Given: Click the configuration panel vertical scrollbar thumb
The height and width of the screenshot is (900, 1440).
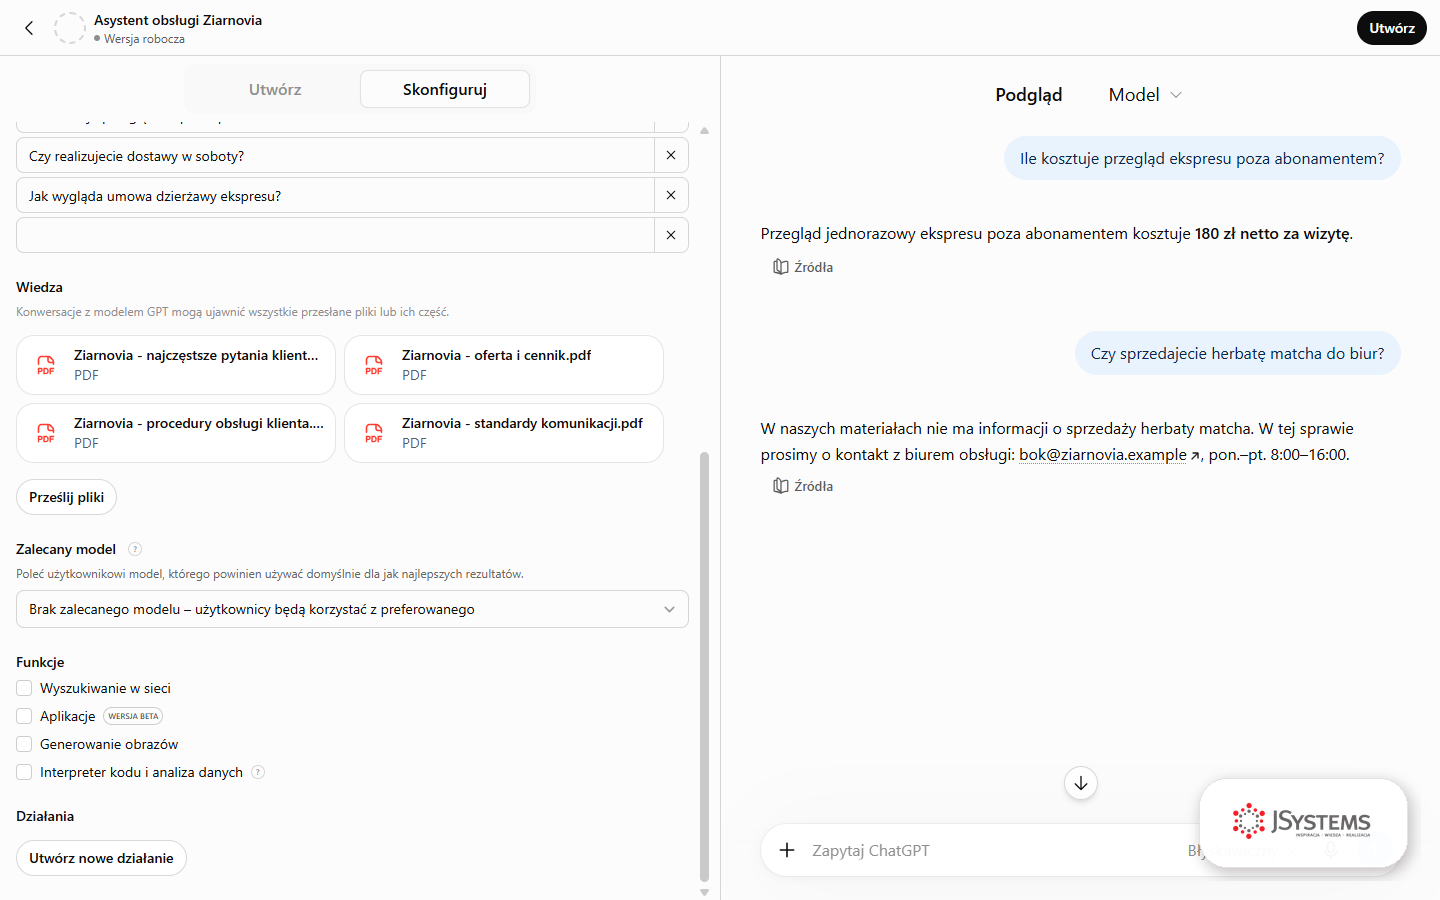Looking at the screenshot, I should [704, 667].
